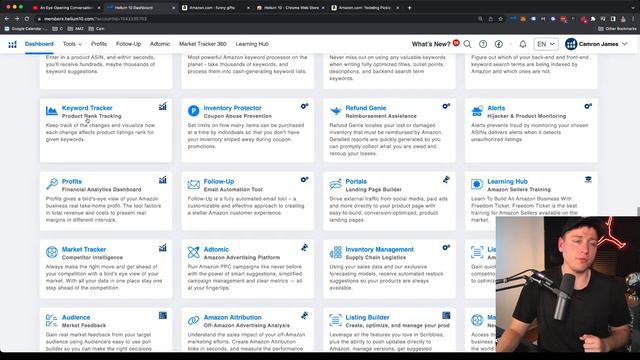The height and width of the screenshot is (360, 640).
Task: Click the Market Tracker target icon
Action: click(52, 252)
